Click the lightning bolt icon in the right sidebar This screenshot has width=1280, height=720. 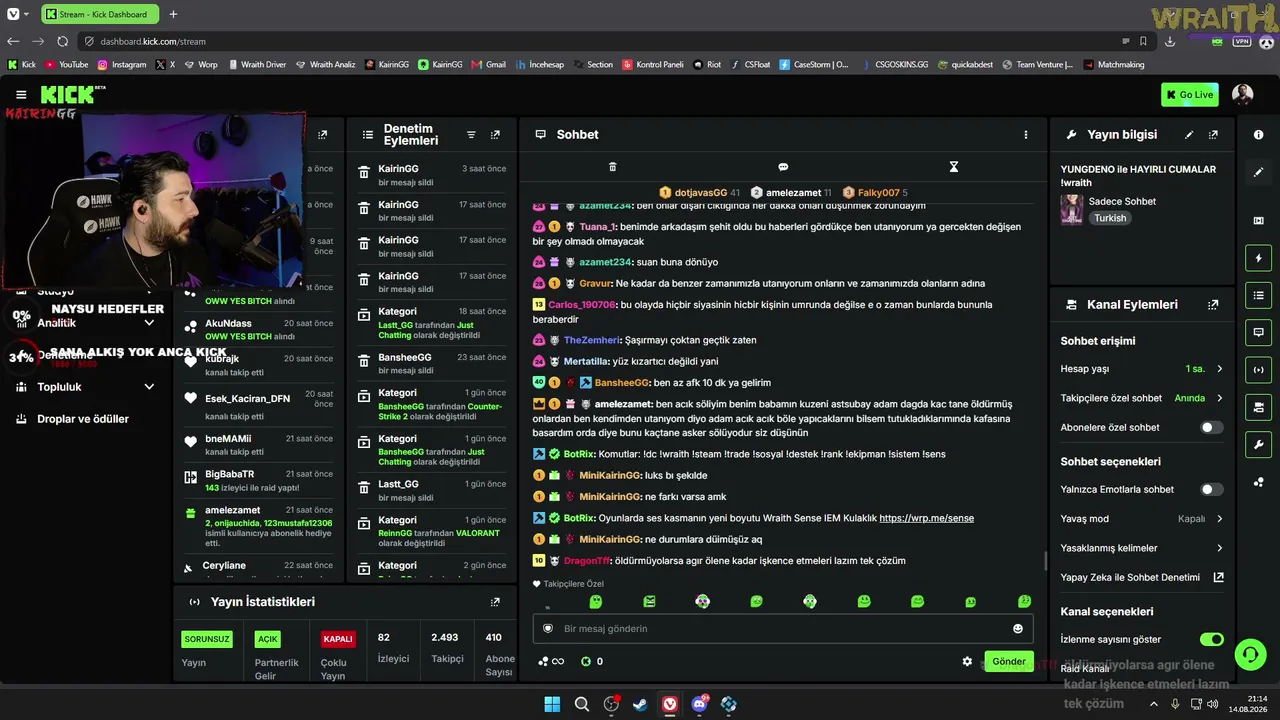coord(1258,258)
